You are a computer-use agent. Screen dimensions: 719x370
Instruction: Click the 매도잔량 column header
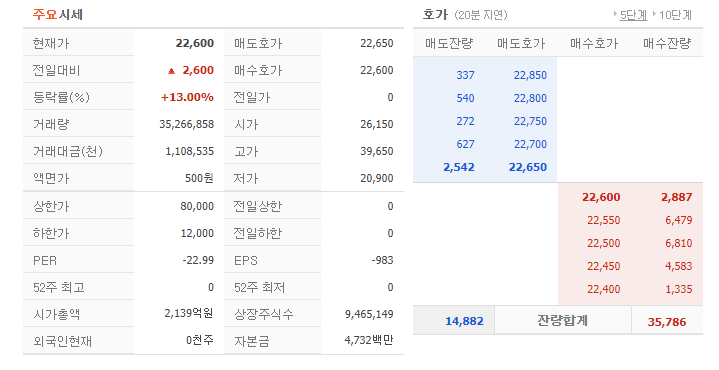pyautogui.click(x=449, y=44)
